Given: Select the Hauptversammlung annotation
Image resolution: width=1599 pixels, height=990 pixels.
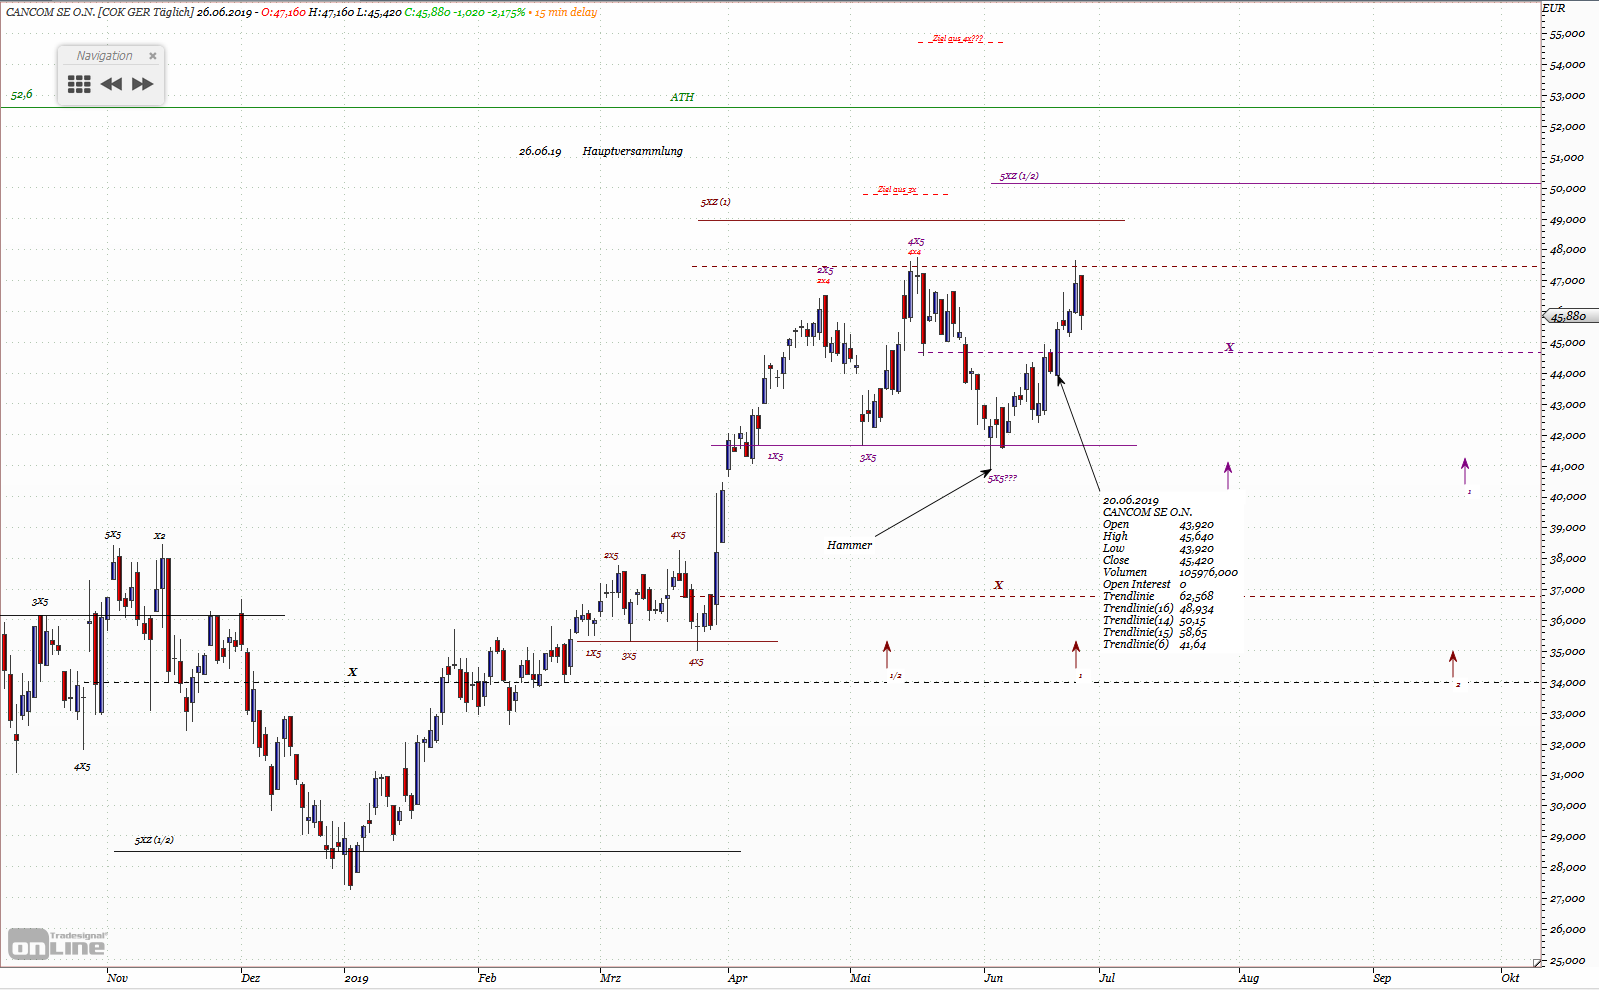Looking at the screenshot, I should 632,151.
